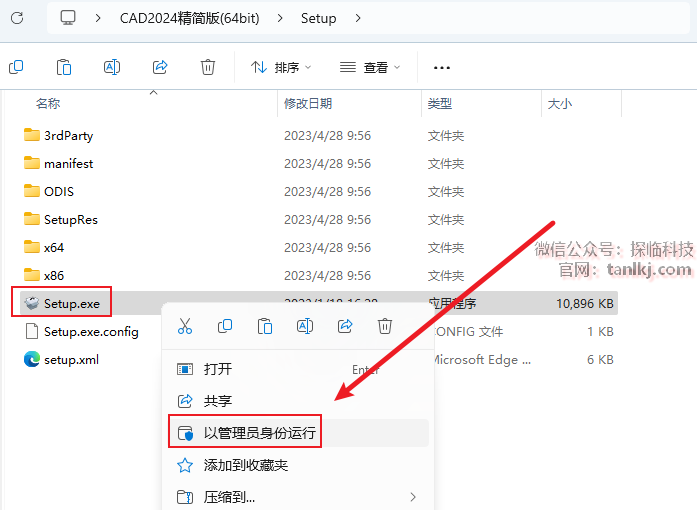Screen dimensions: 697x510
Task: Click the Rename icon in context menu
Action: pyautogui.click(x=305, y=326)
